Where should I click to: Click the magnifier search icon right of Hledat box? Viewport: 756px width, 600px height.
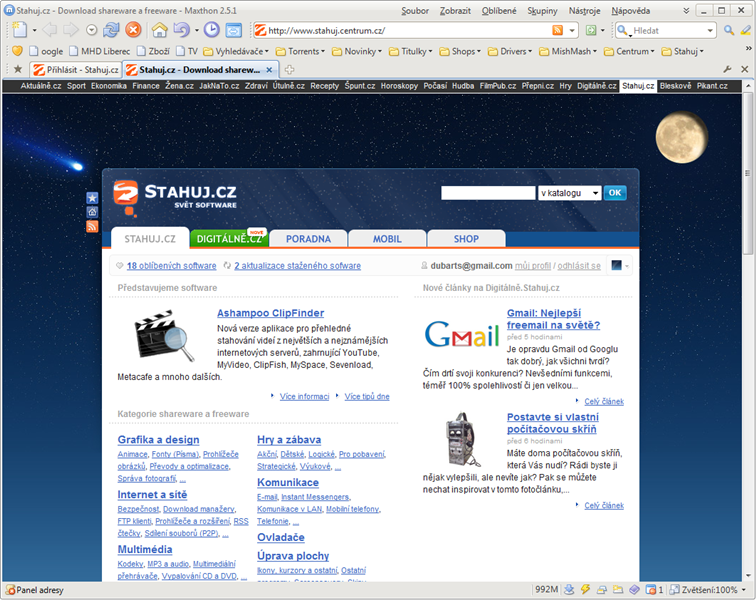729,30
